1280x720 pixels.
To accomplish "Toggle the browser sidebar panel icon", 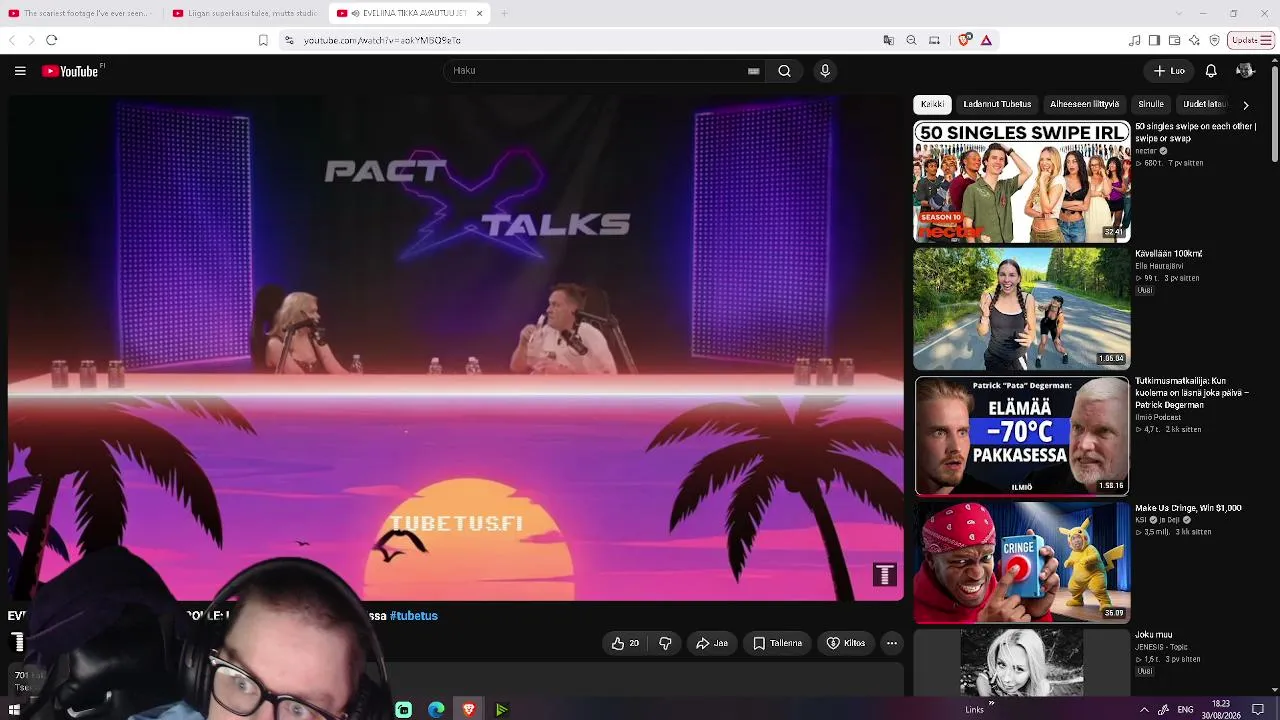I will coord(1154,40).
